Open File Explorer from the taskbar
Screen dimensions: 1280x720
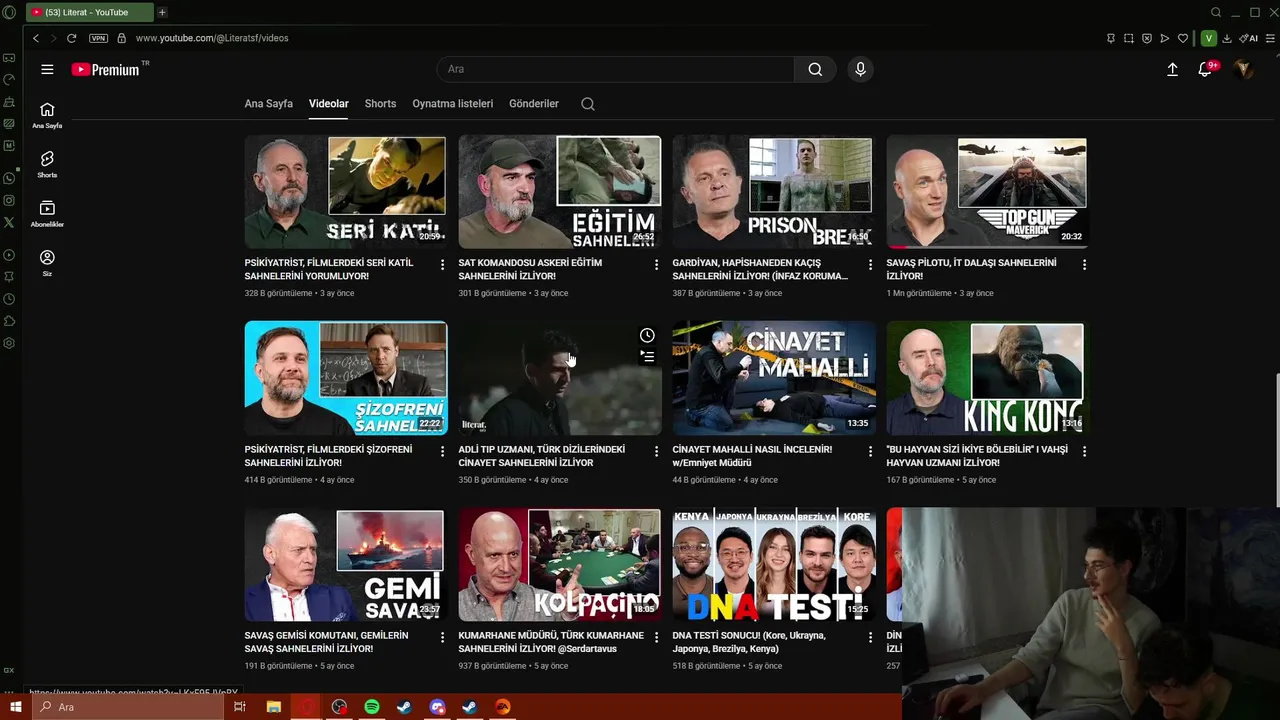coord(273,707)
